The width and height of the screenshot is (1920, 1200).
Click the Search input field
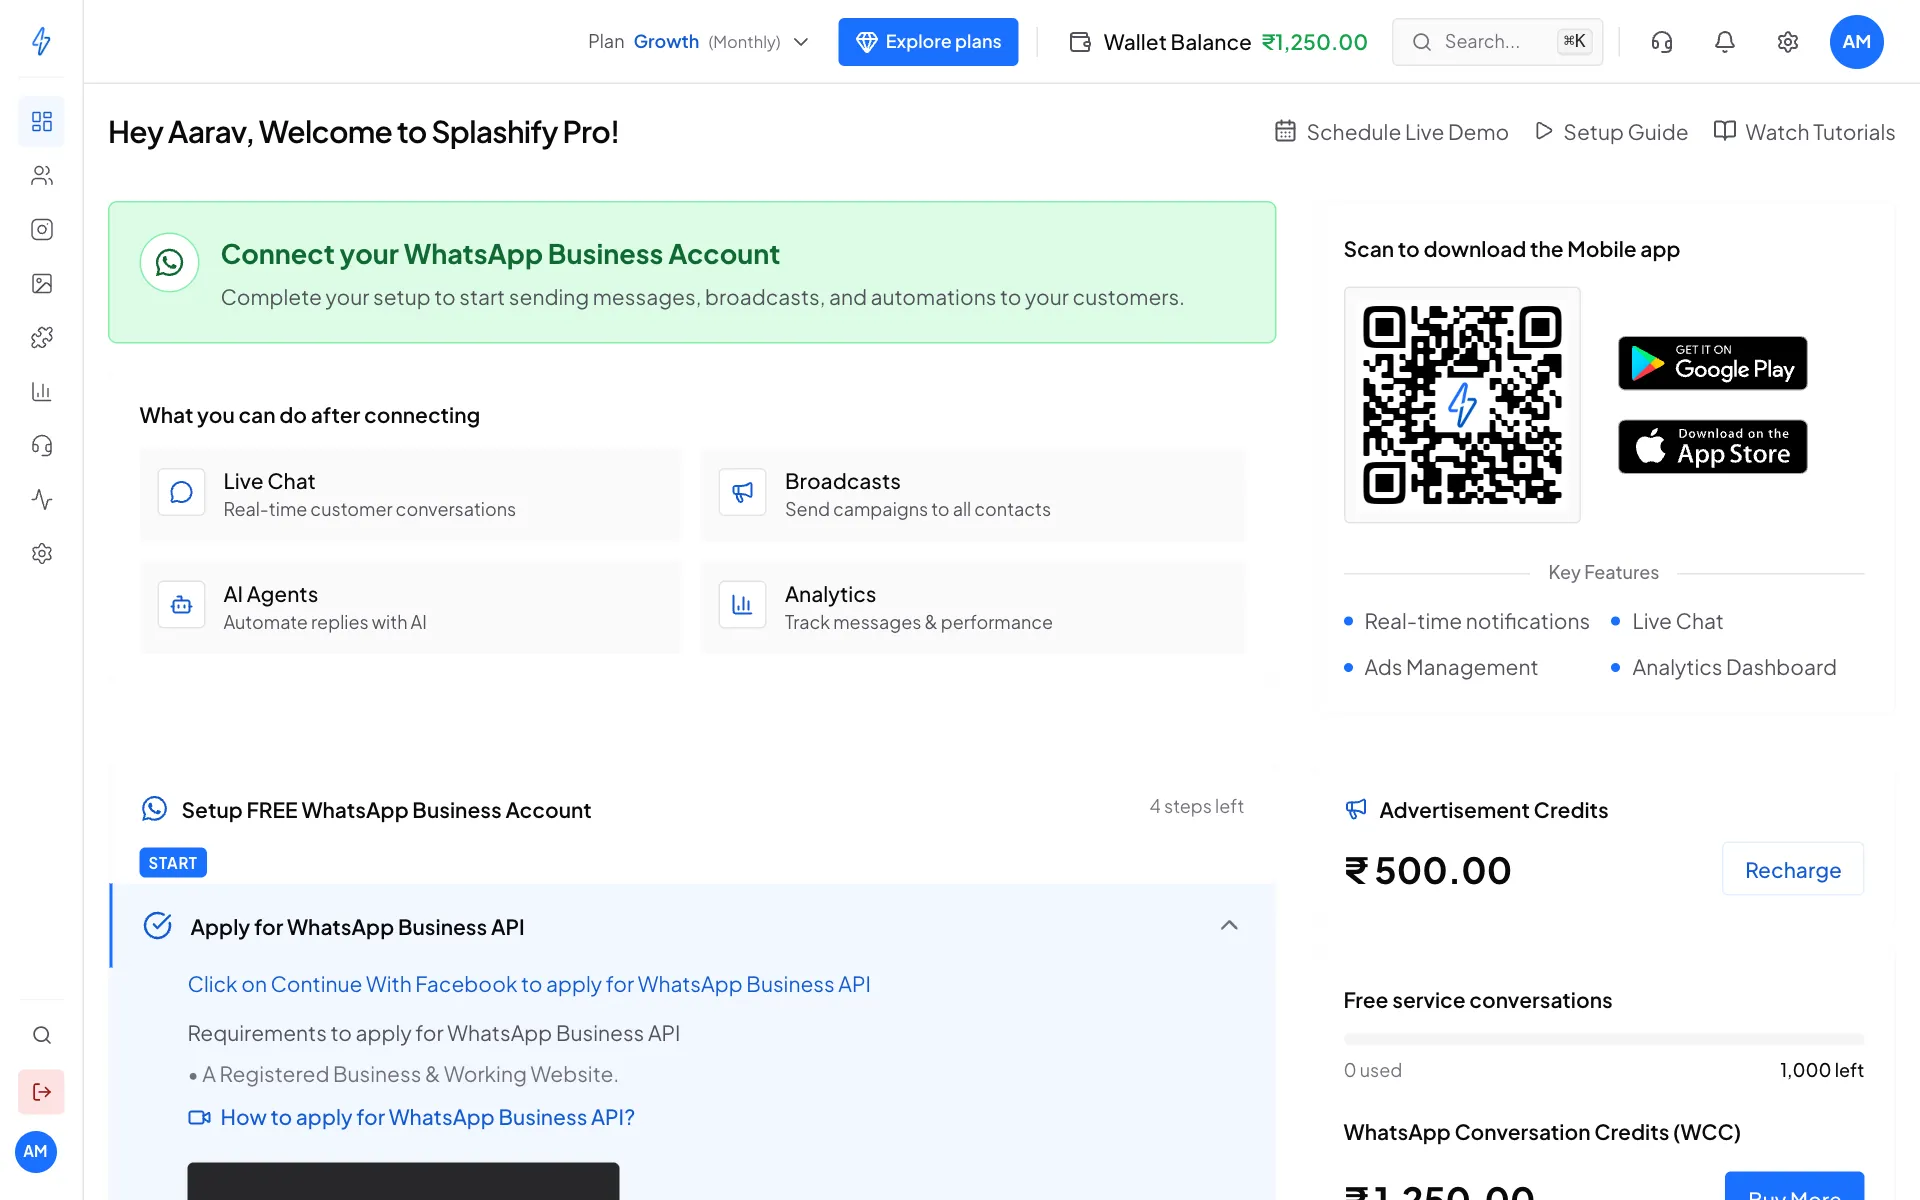coord(1497,42)
